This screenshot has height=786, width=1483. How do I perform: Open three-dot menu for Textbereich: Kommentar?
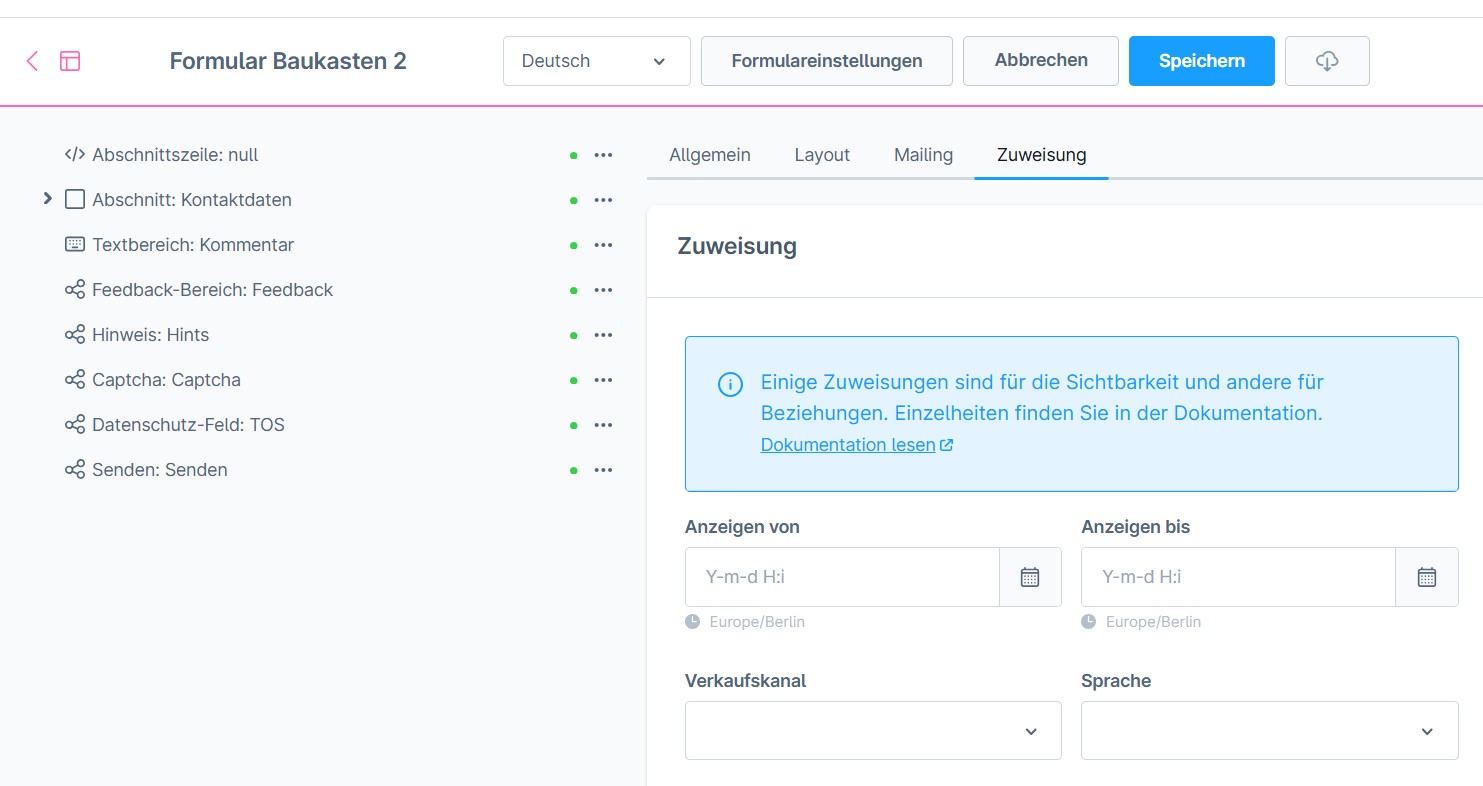click(603, 245)
